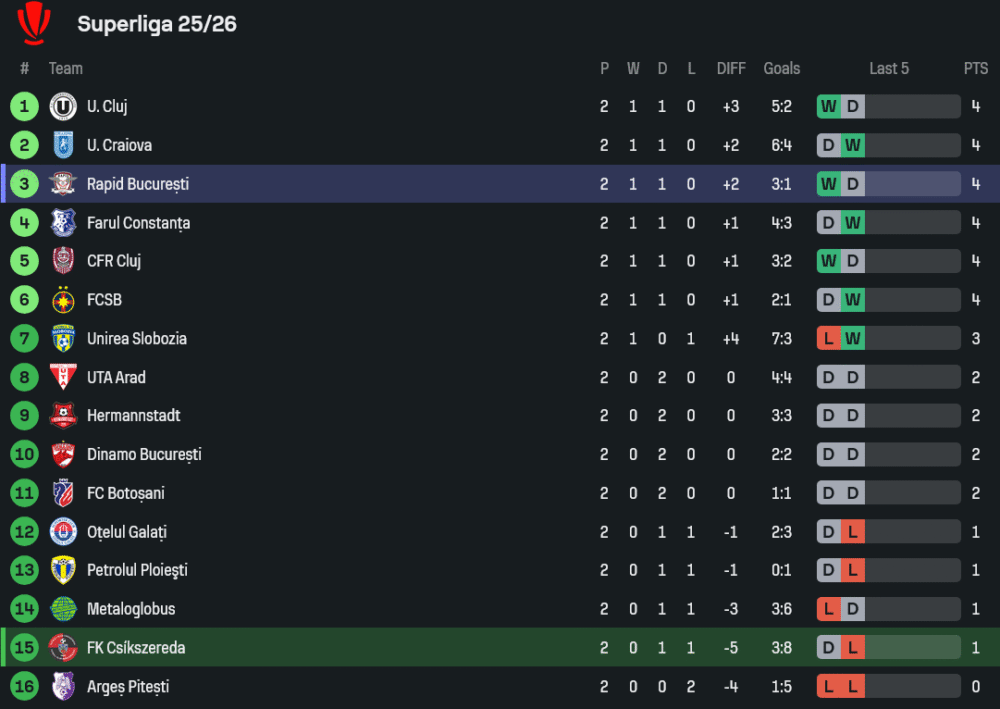Click the Farul Constanța club crest
The image size is (1000, 709).
[x=63, y=223]
